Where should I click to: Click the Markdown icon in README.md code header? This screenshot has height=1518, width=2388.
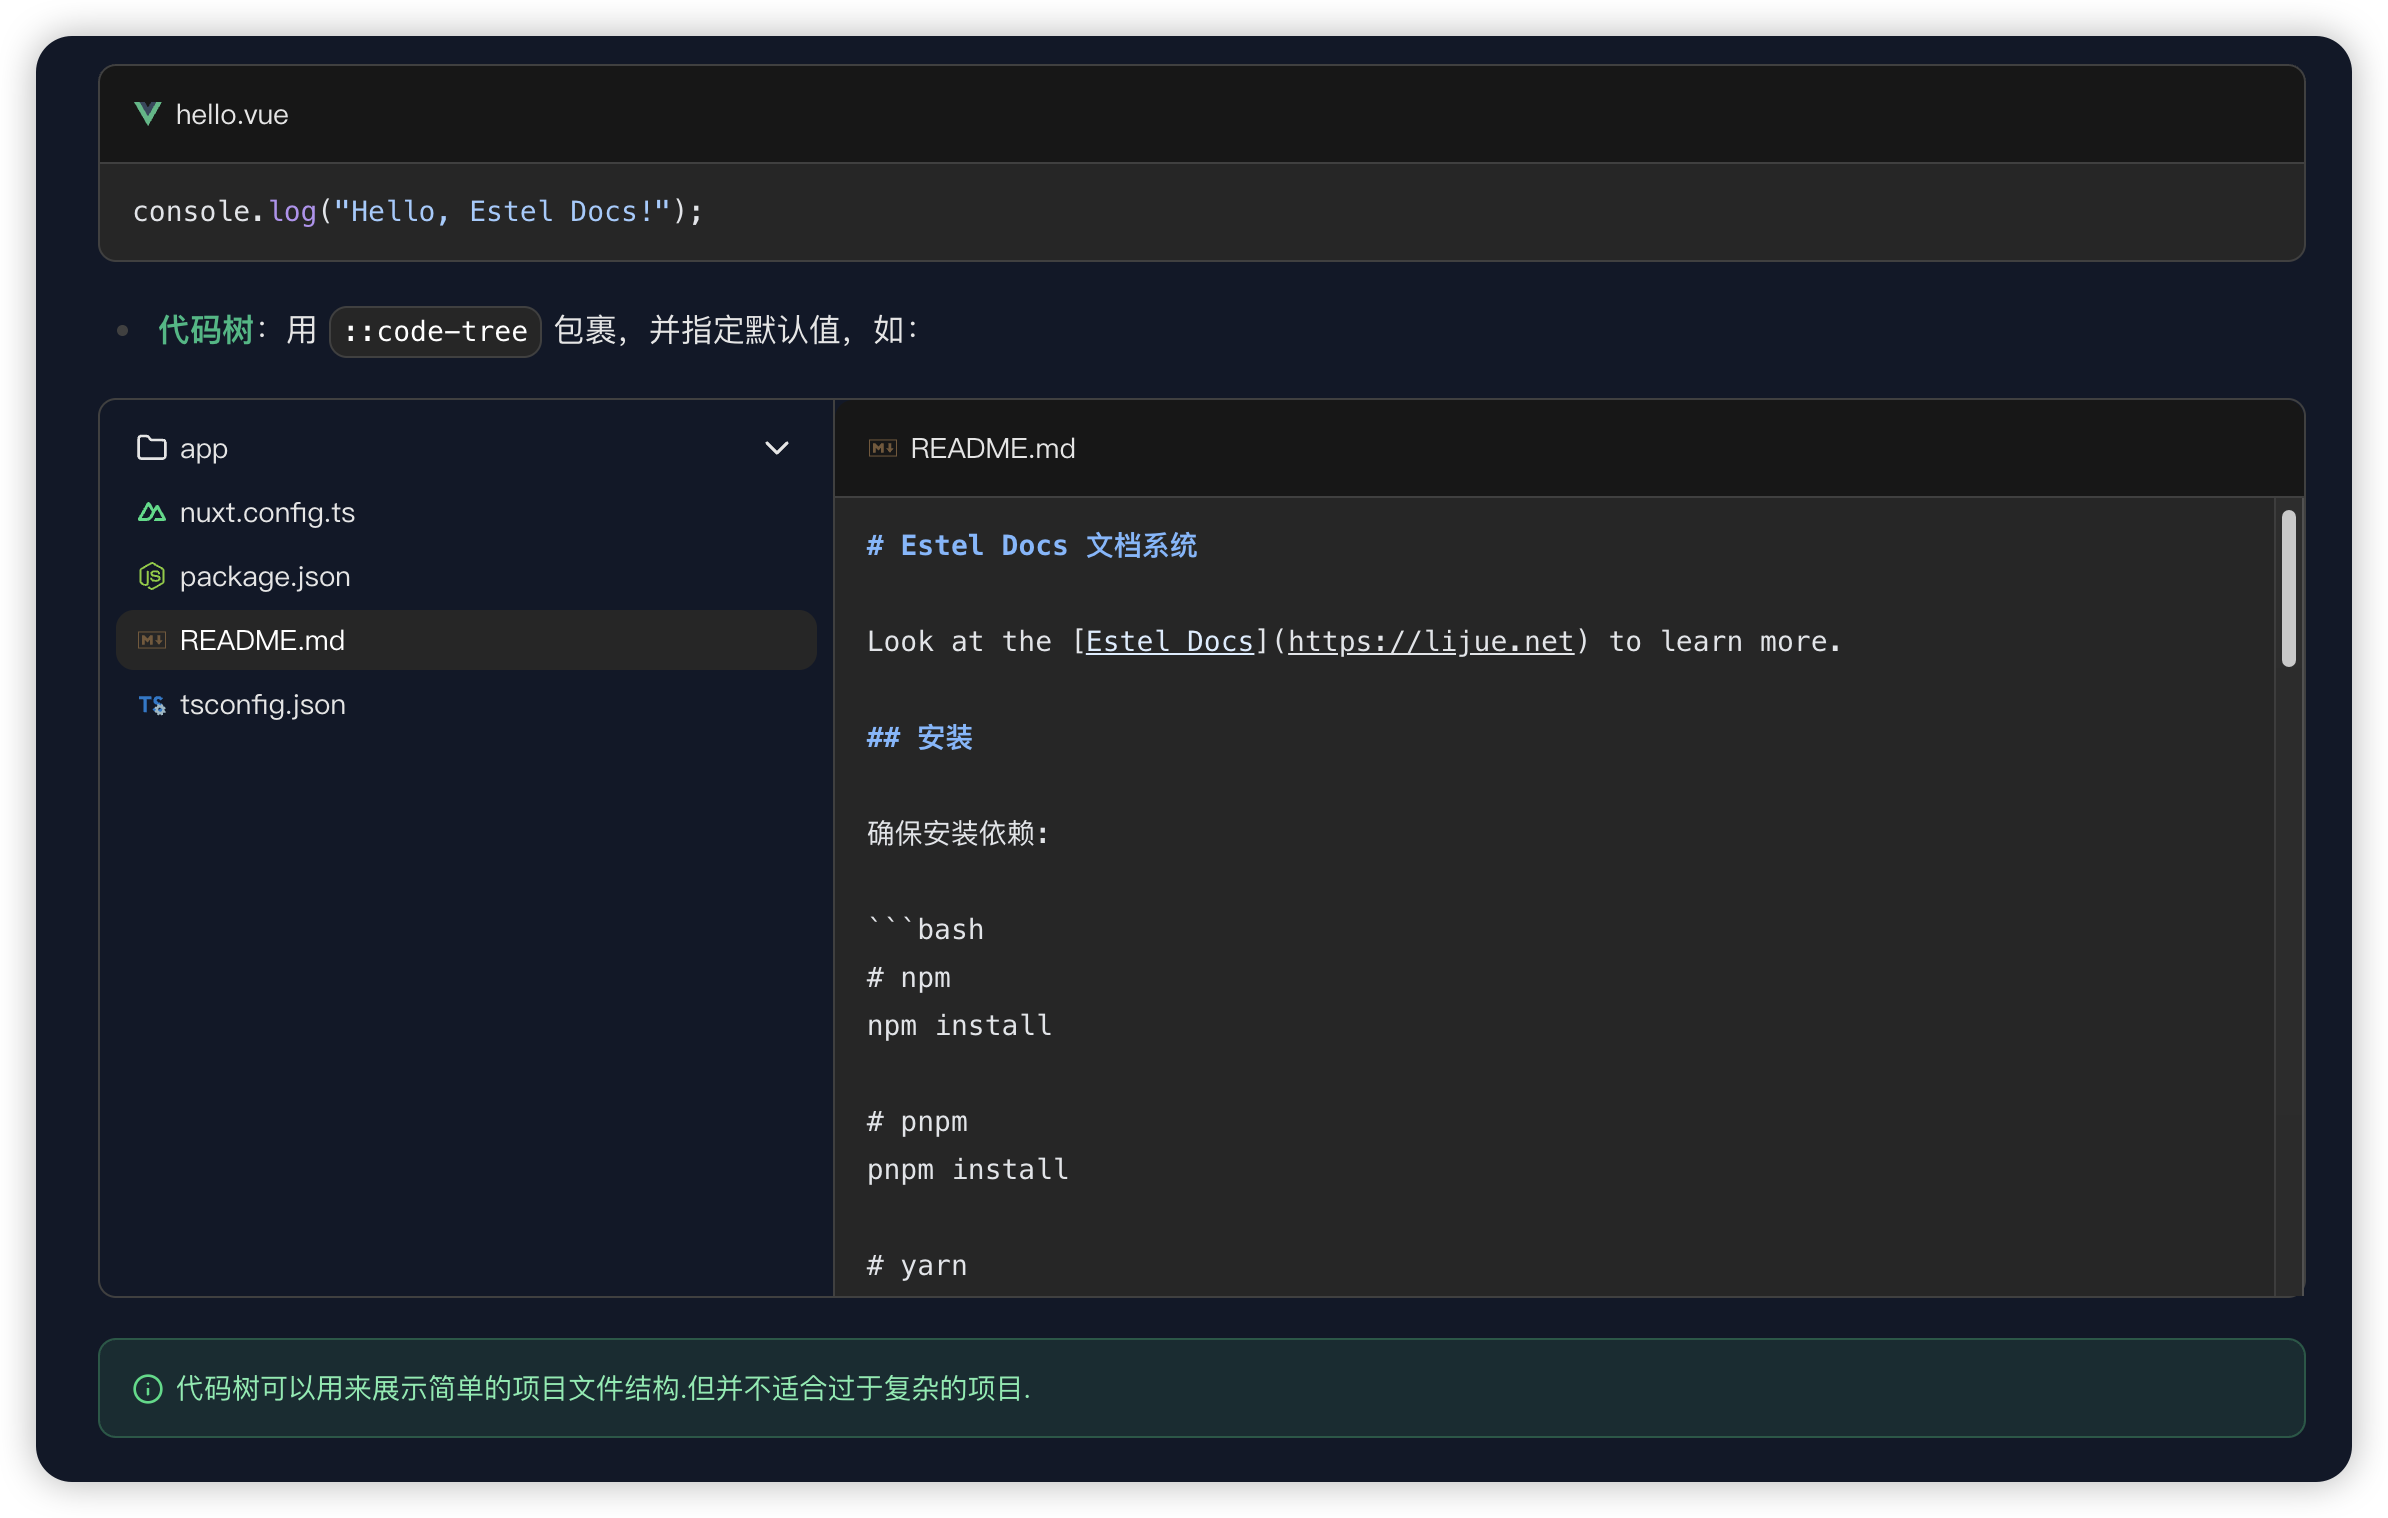(882, 448)
